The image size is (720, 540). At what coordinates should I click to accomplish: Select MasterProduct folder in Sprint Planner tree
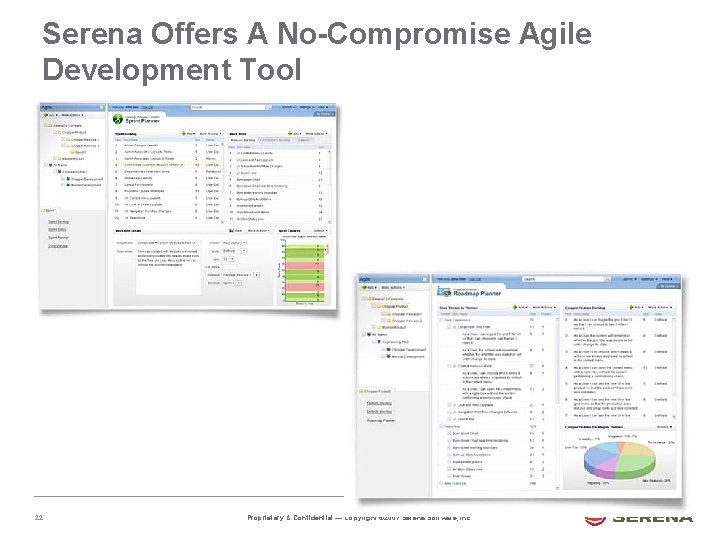(71, 158)
